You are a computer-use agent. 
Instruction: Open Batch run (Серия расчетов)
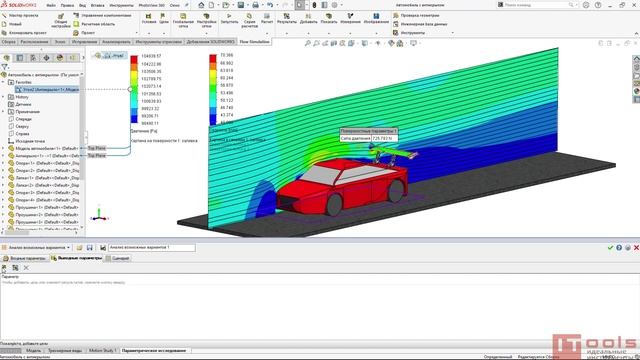coord(249,20)
